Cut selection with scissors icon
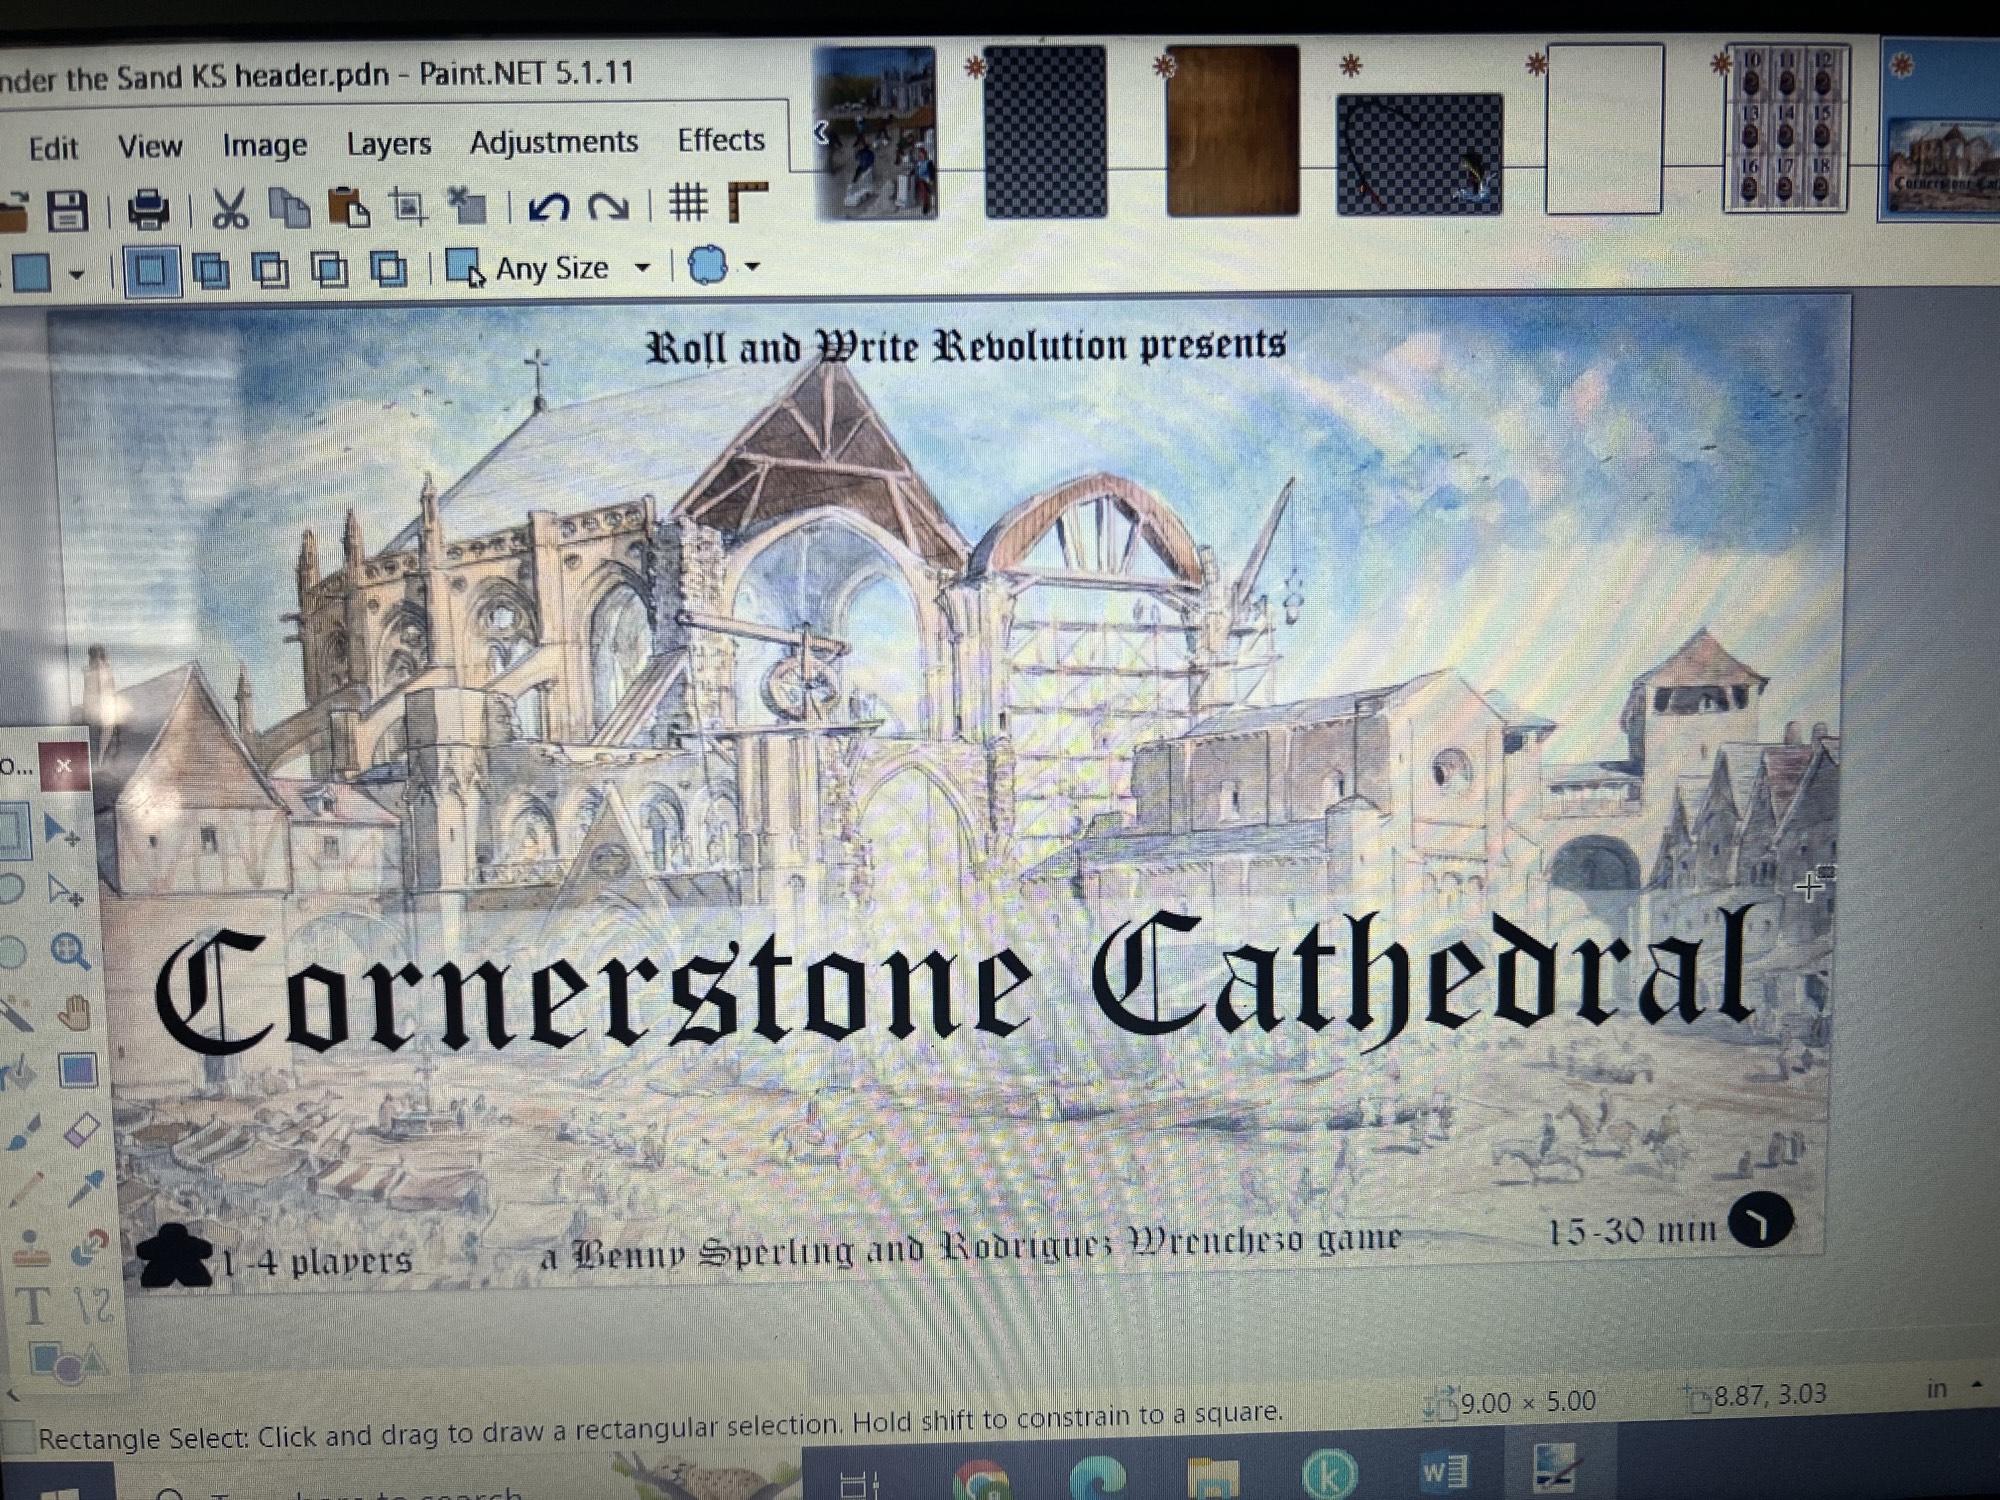2000x1500 pixels. 230,209
